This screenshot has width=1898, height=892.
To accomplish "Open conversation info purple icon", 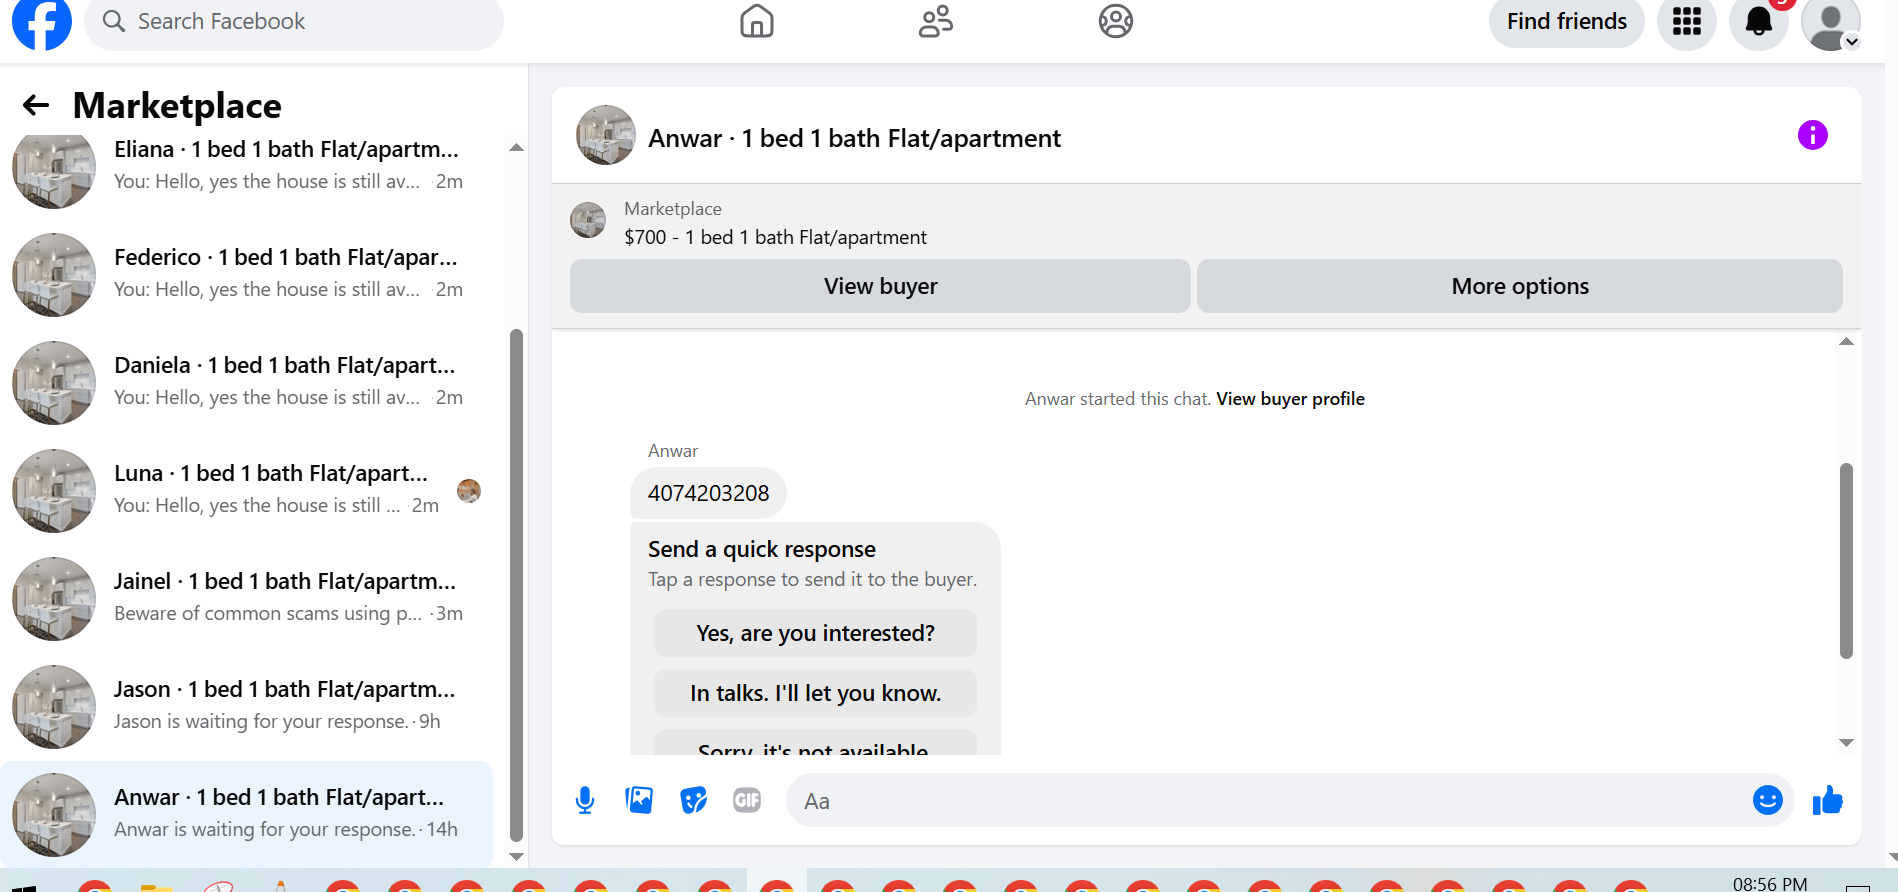I will point(1813,135).
